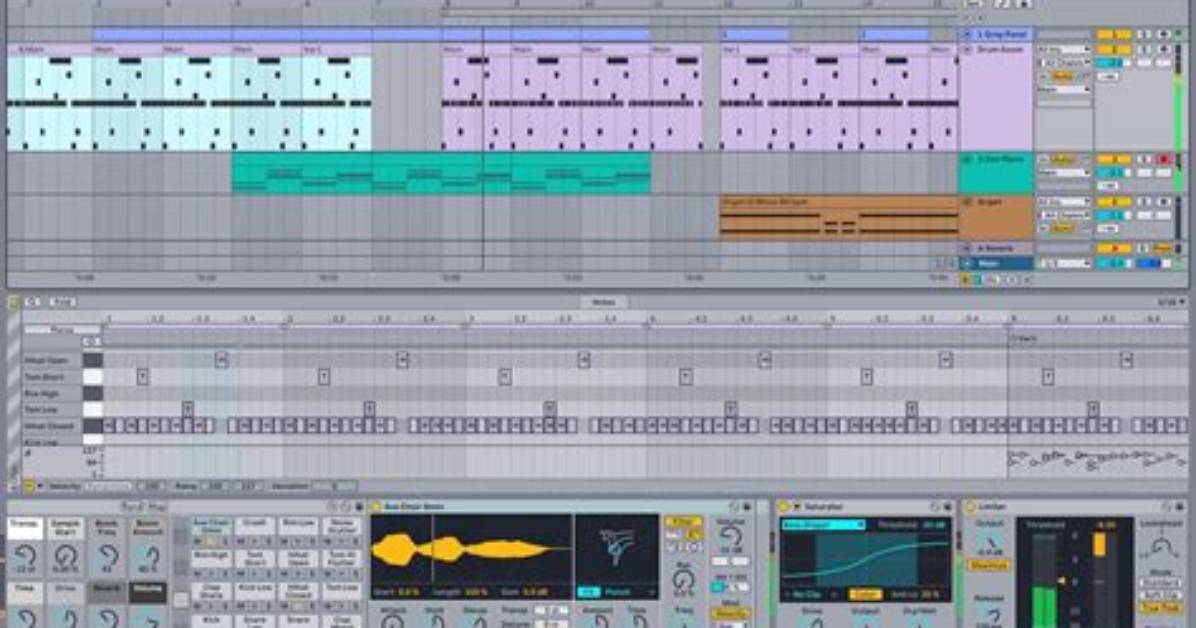Toggle the Saturator device activator
Screen dimensions: 1196x628
783,507
